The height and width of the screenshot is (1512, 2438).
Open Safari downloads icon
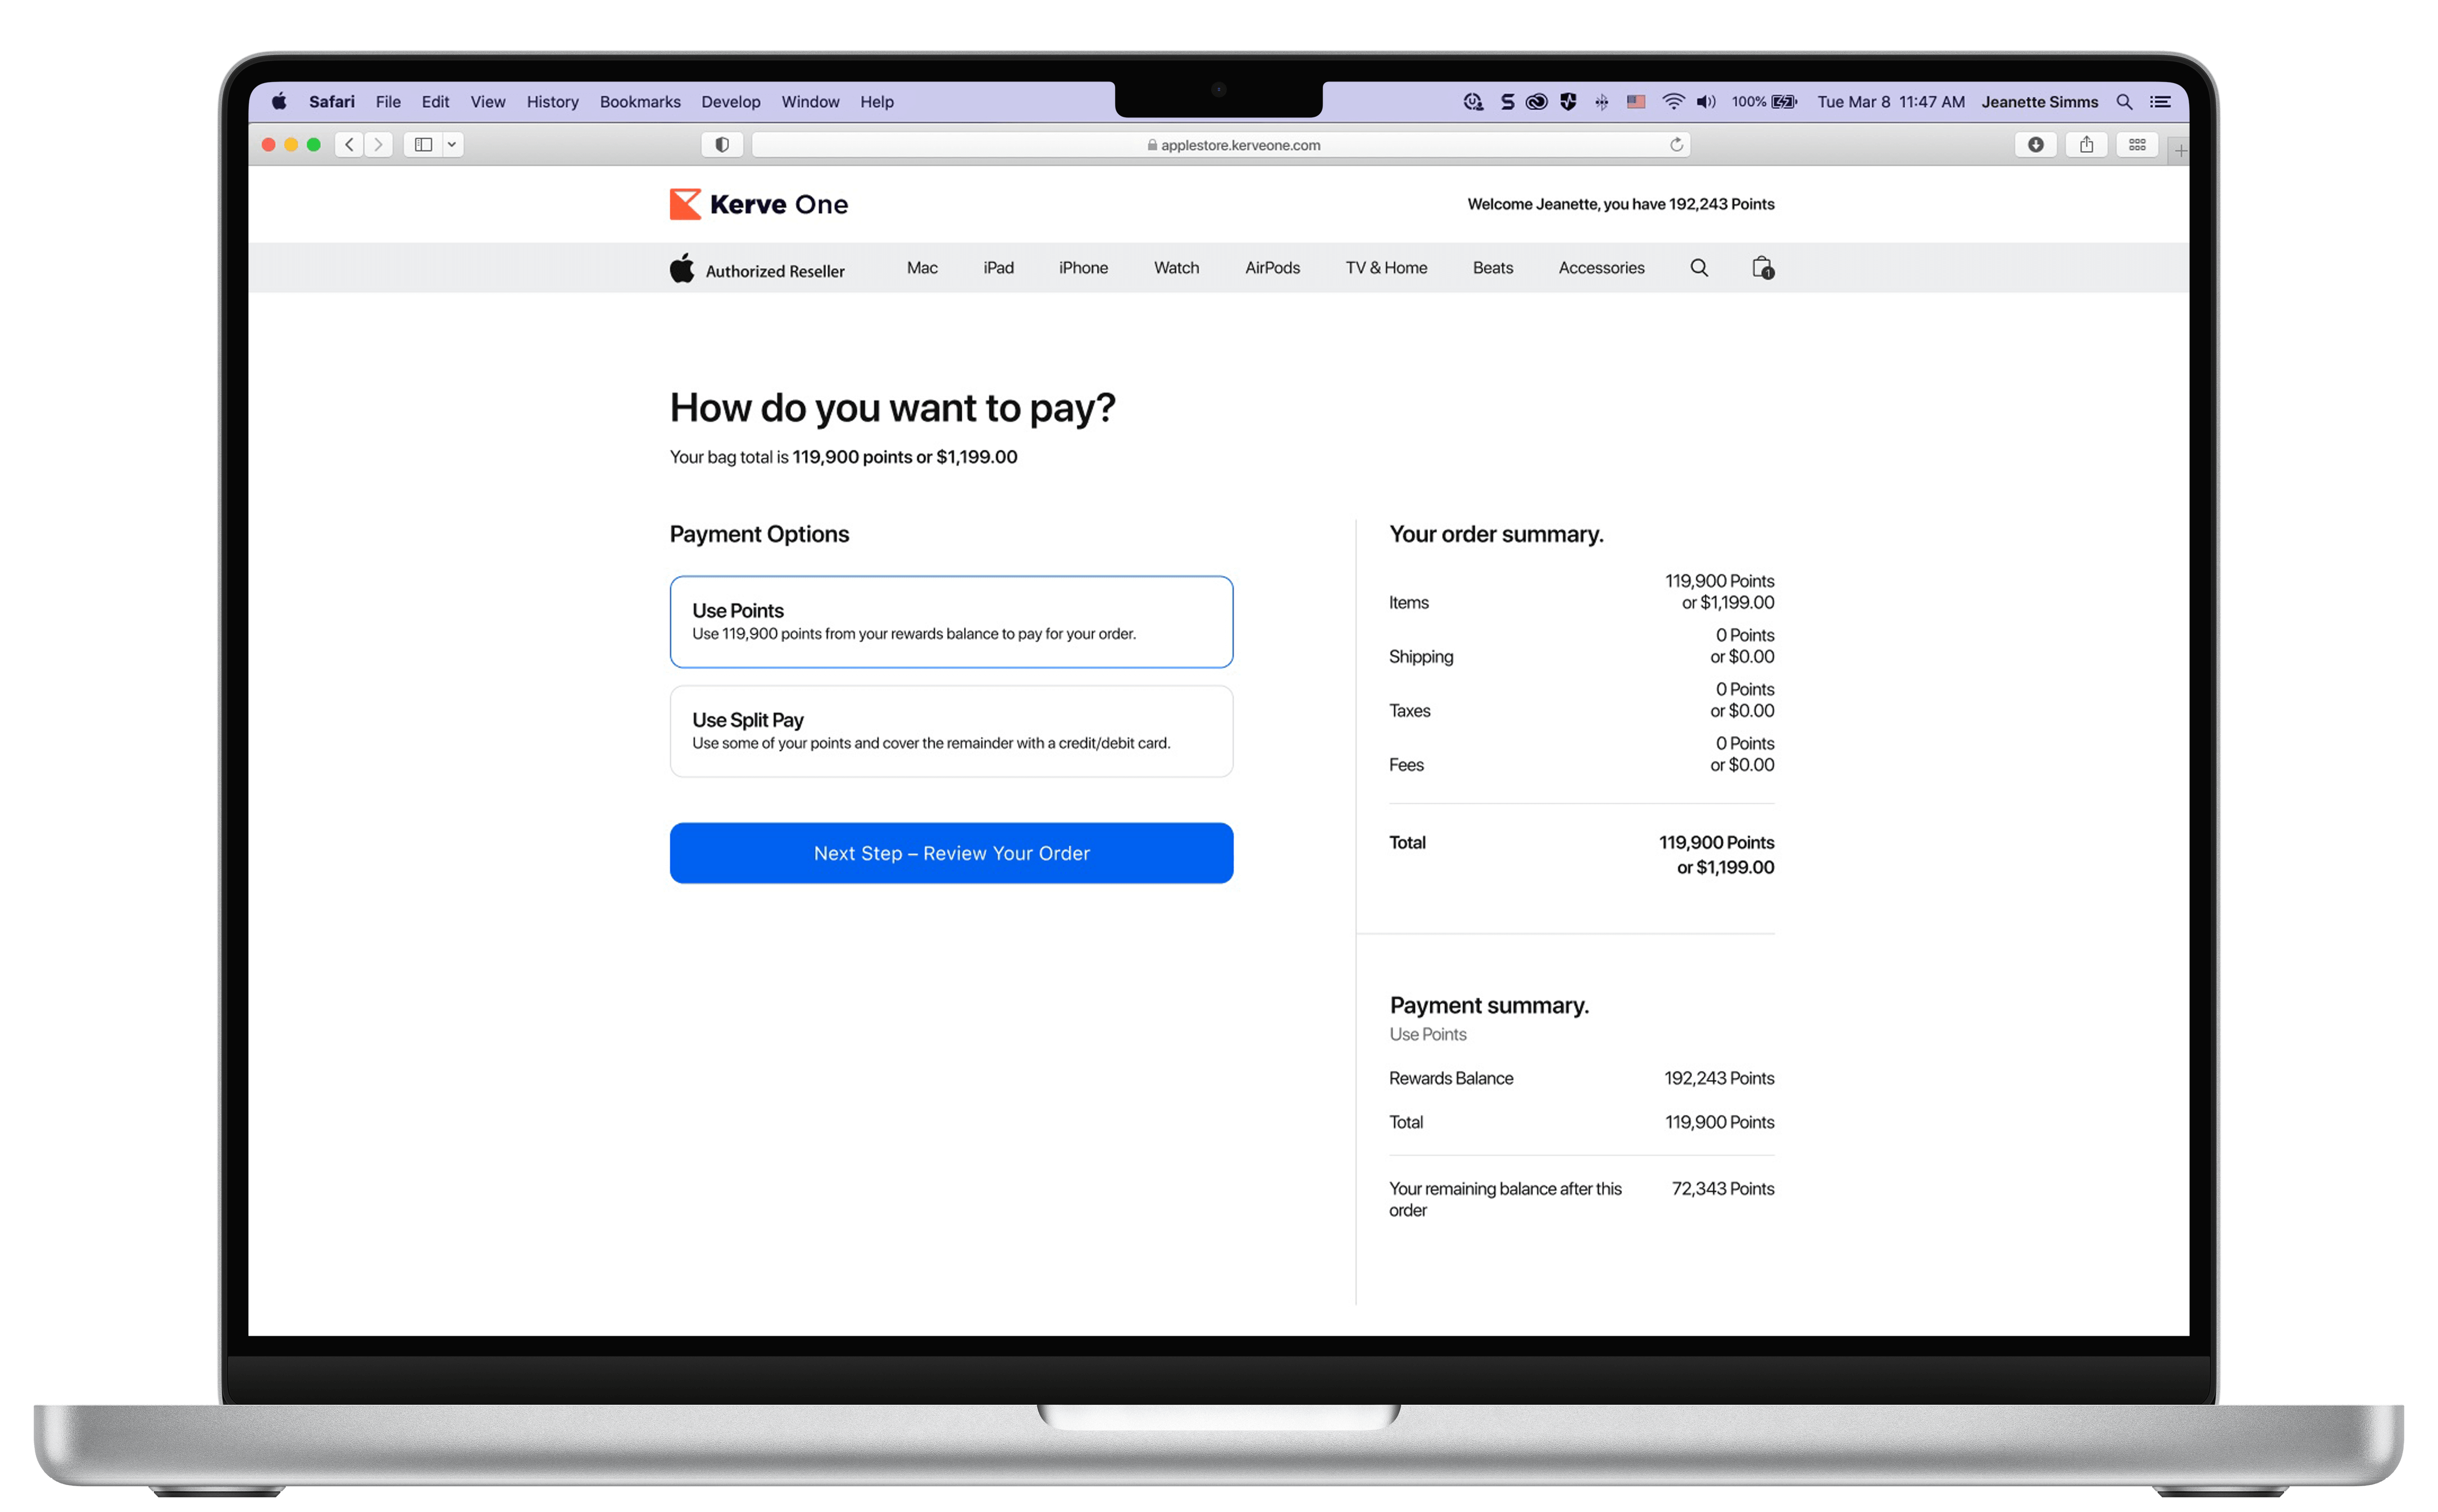coord(2034,145)
